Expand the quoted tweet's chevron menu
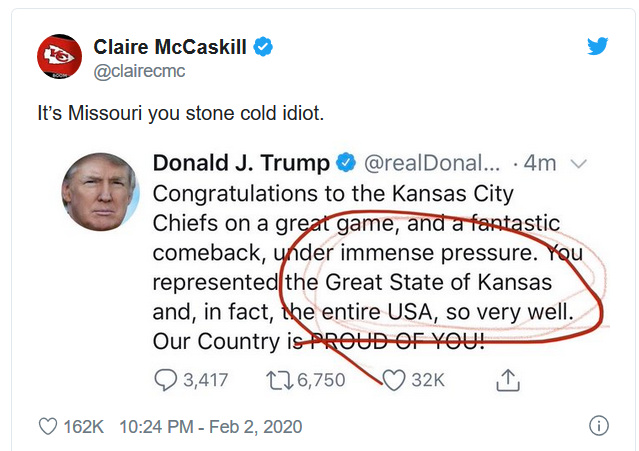639x451 pixels. pos(578,162)
